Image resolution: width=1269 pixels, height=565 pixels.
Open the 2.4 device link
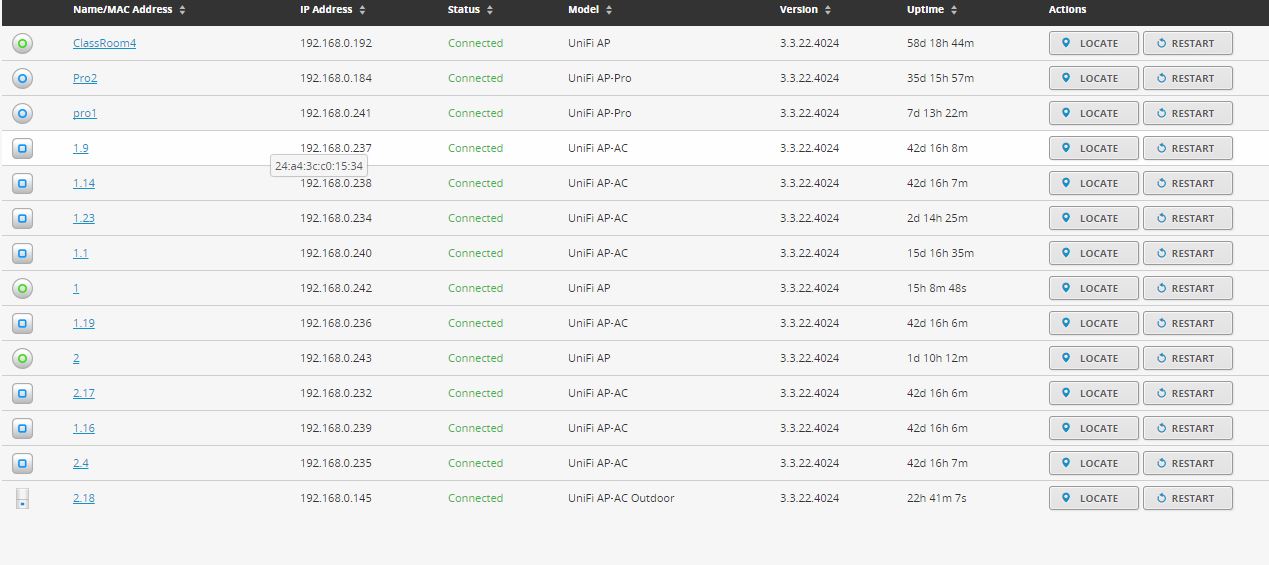[81, 464]
